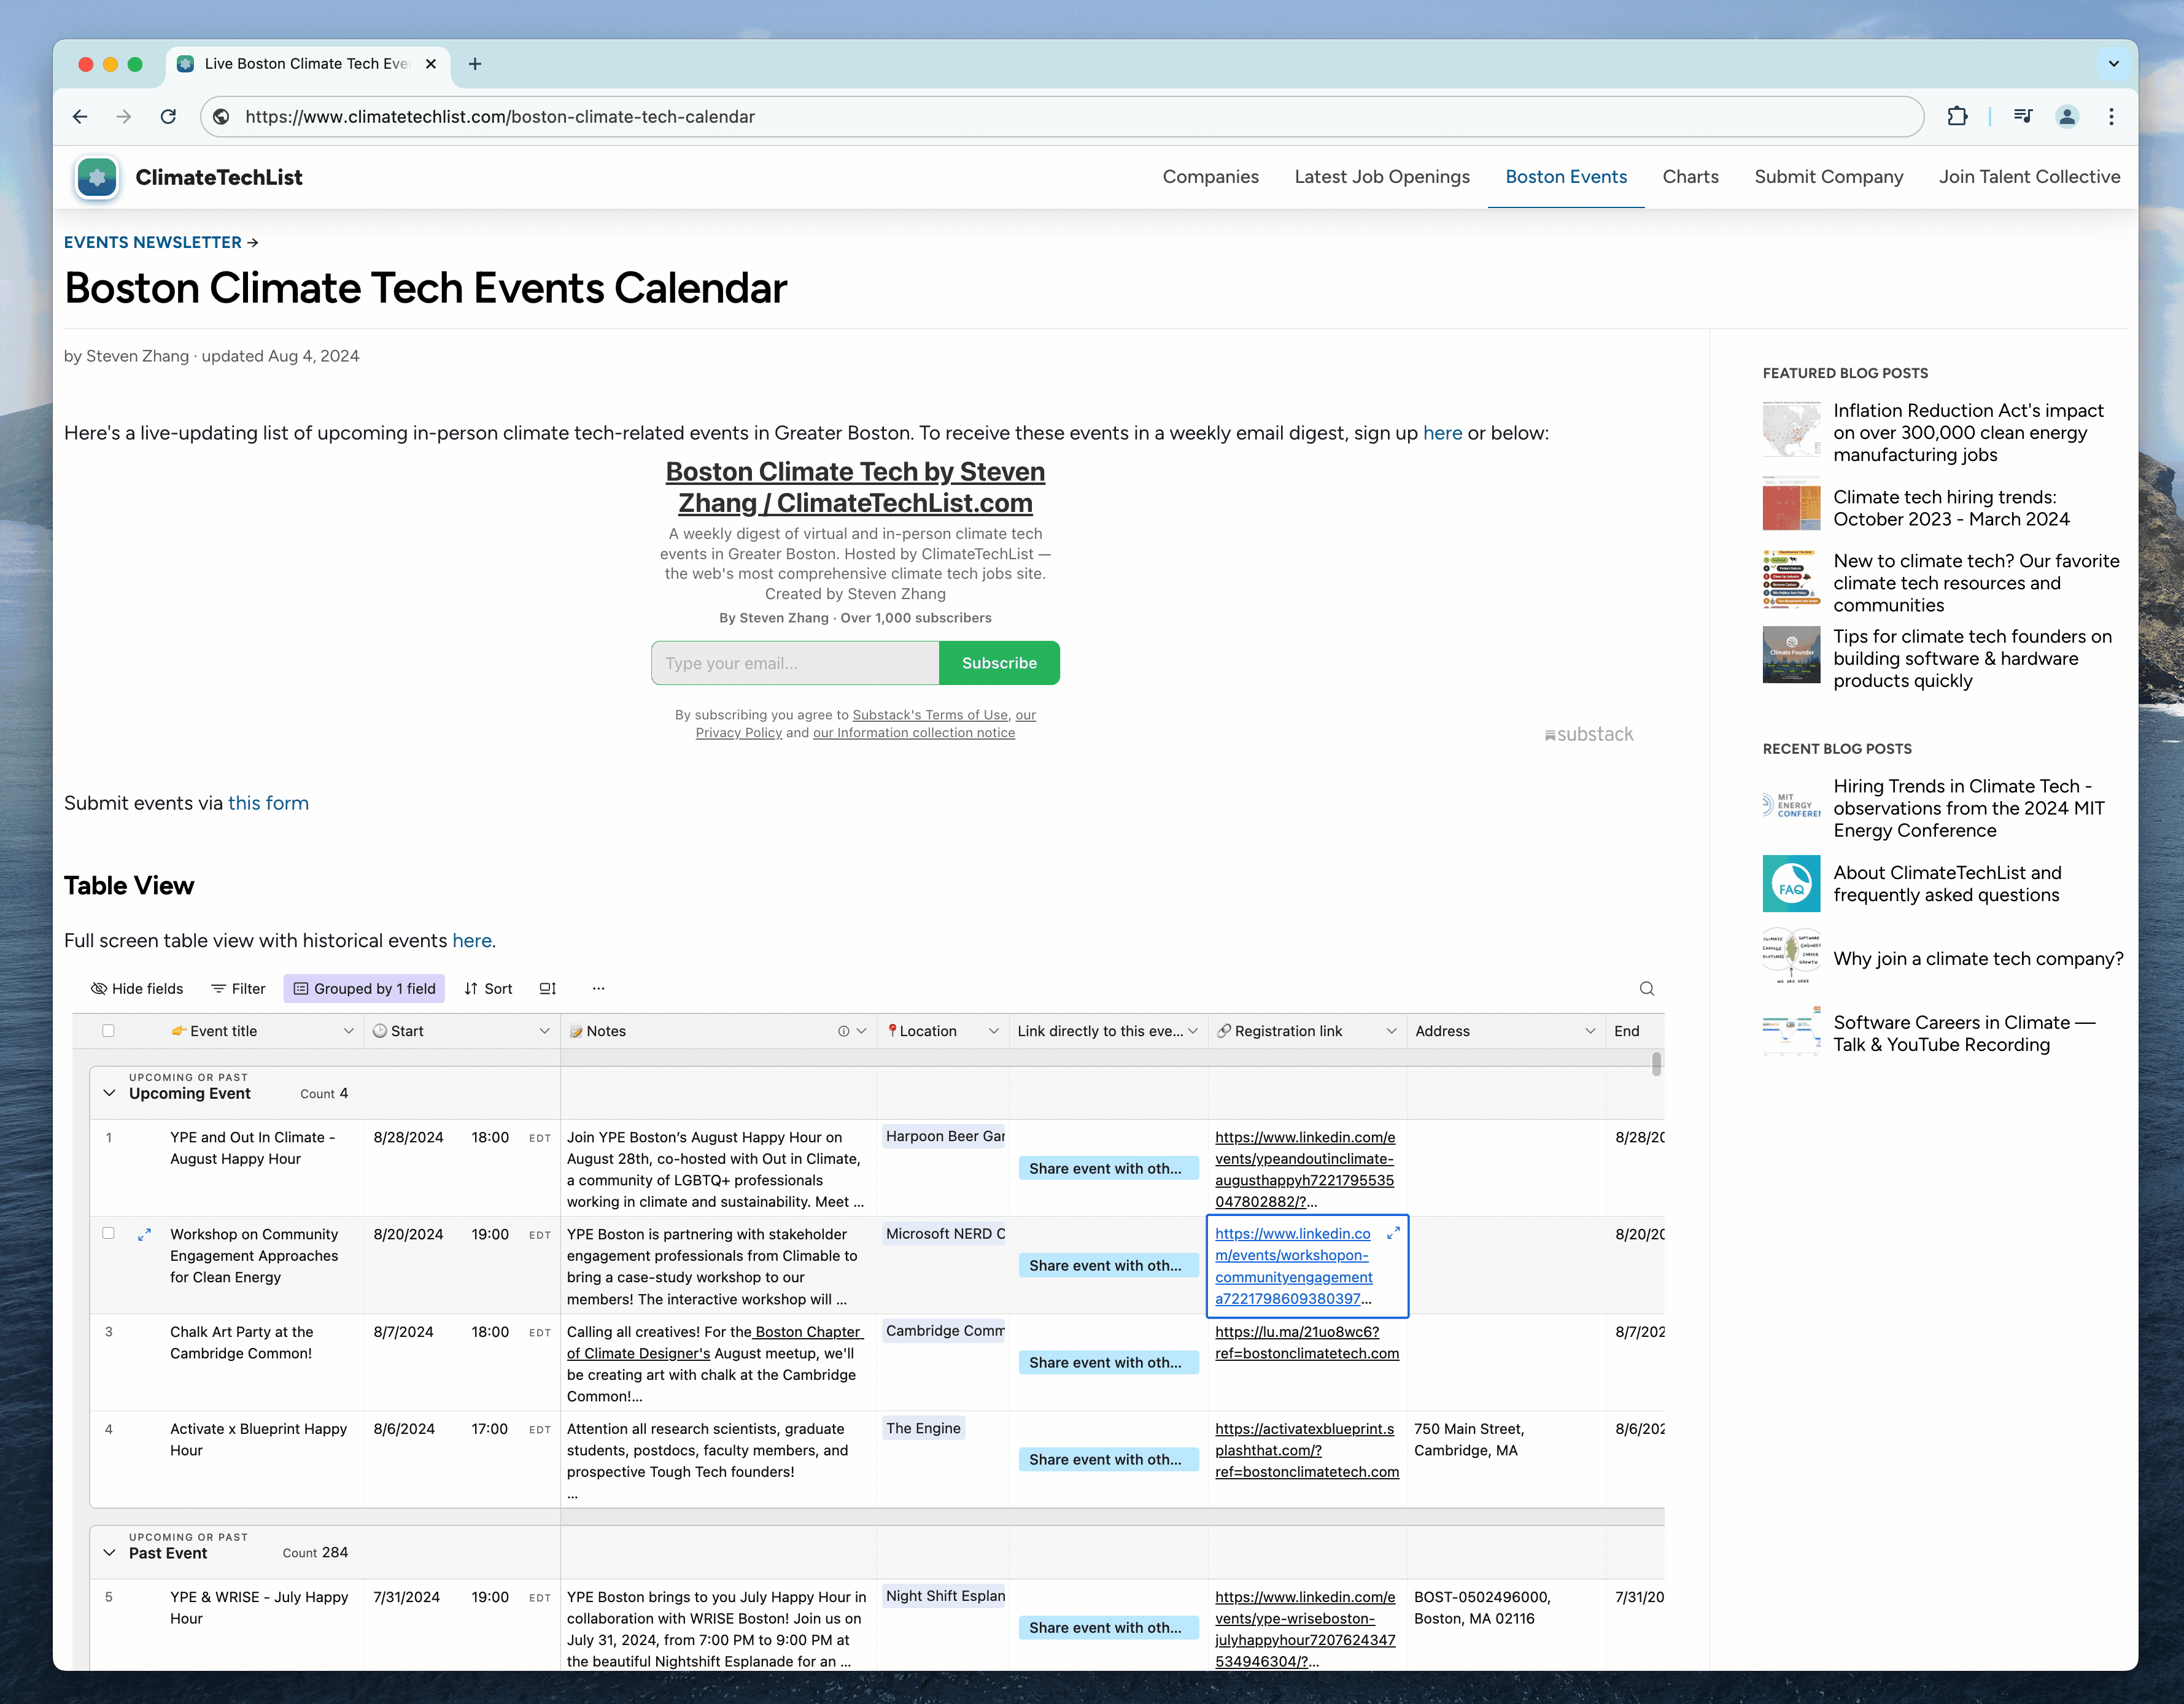The width and height of the screenshot is (2184, 1704).
Task: Open the Location column dropdown
Action: [993, 1032]
